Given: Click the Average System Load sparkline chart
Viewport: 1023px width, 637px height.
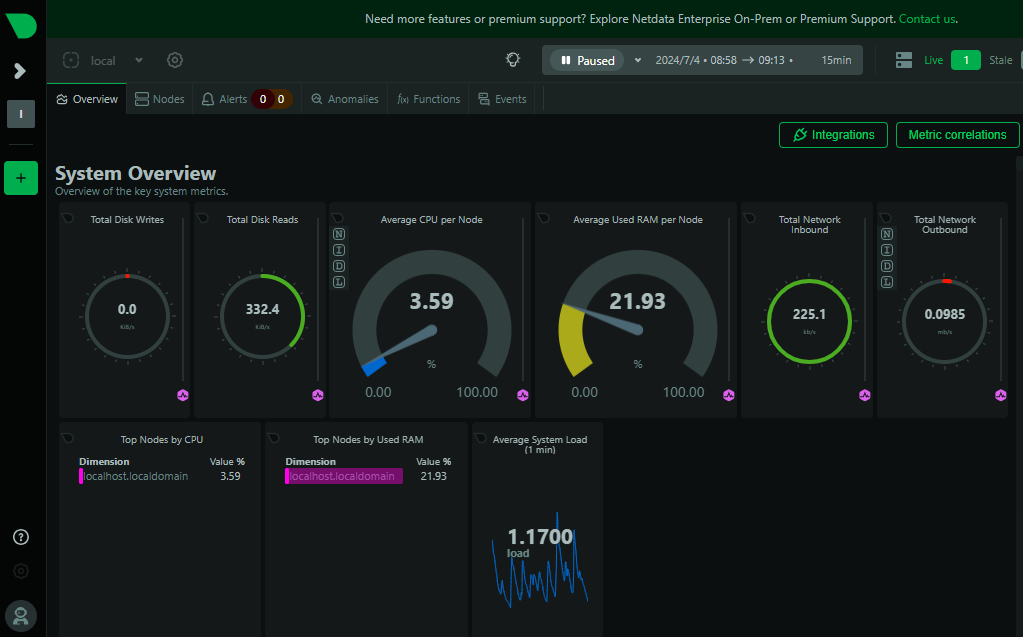Looking at the screenshot, I should (540, 560).
